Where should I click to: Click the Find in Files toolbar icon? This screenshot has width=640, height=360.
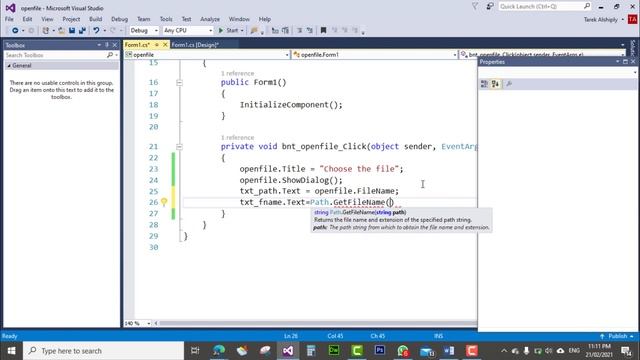[254, 31]
